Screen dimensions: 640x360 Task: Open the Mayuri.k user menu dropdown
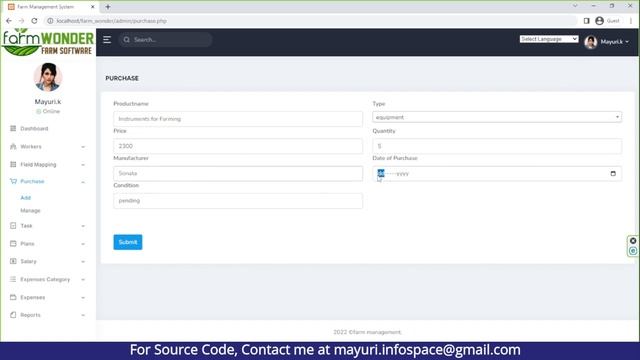614,42
